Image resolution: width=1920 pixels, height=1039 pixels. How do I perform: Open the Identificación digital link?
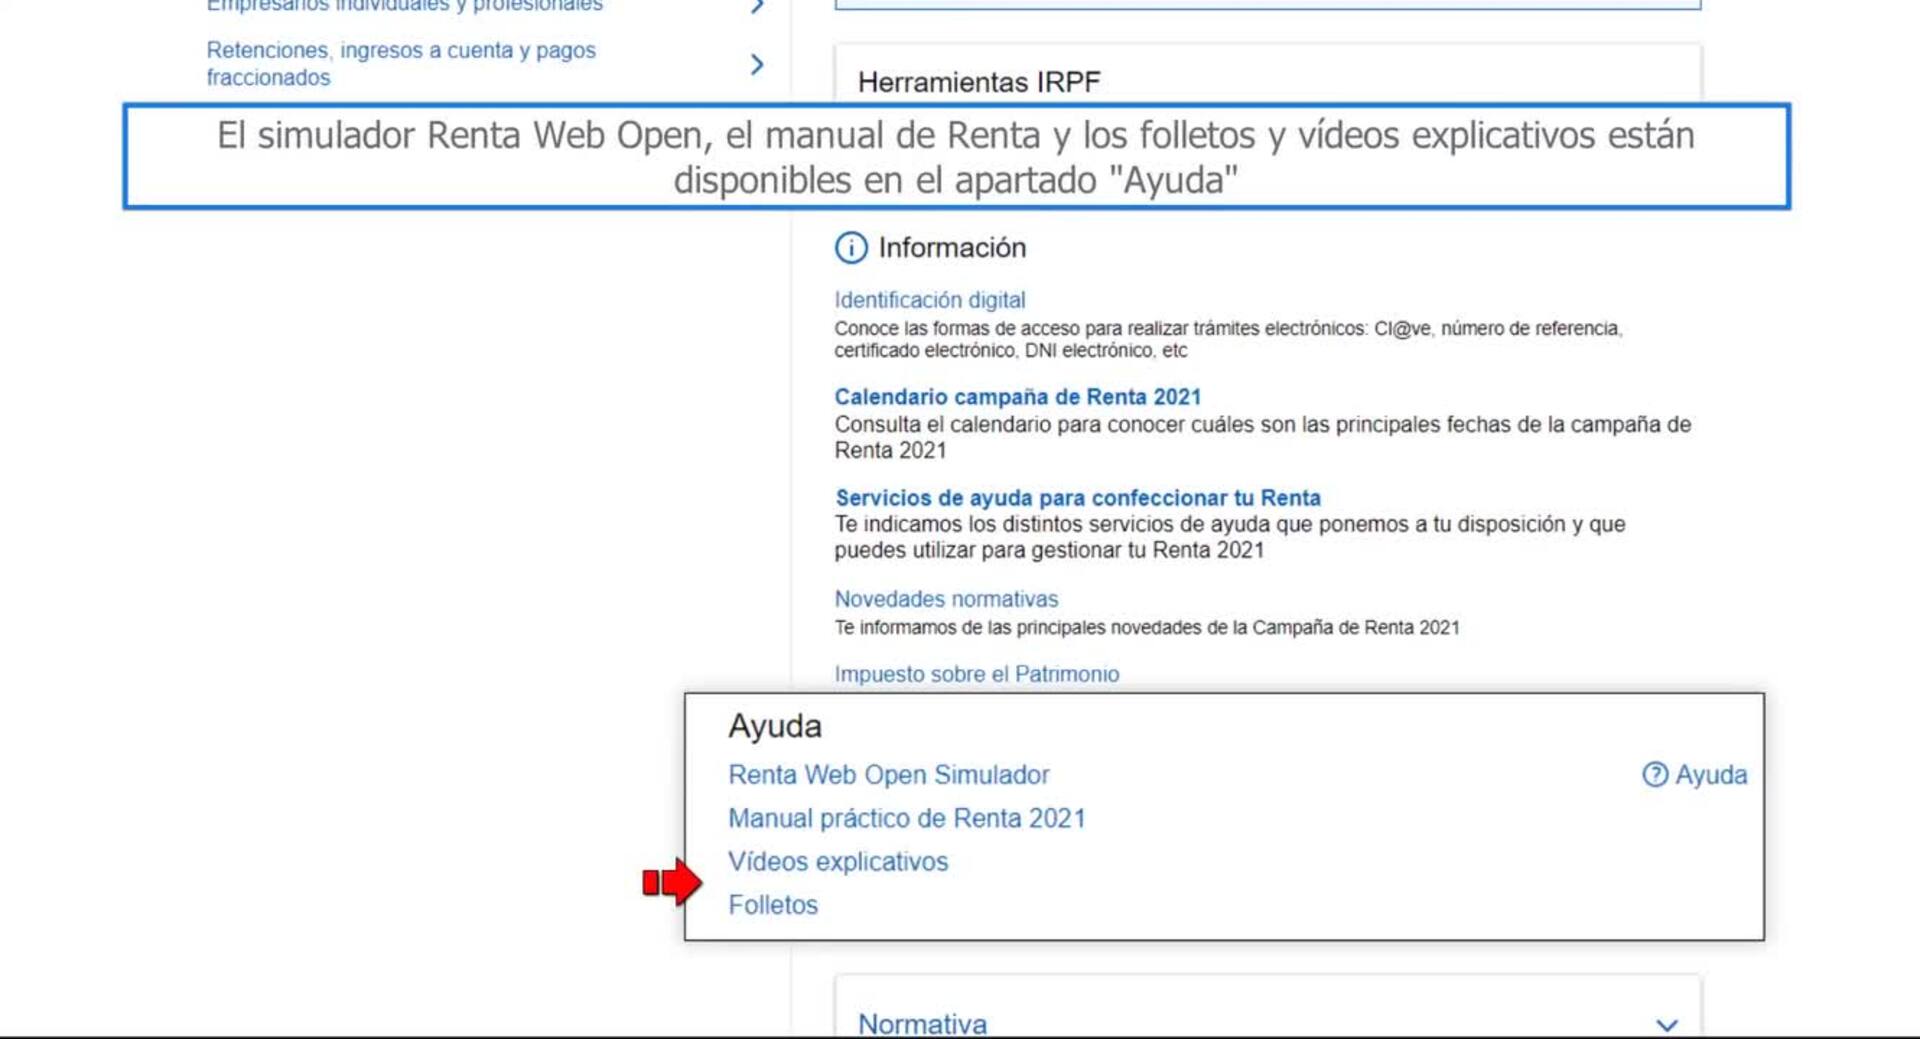929,300
